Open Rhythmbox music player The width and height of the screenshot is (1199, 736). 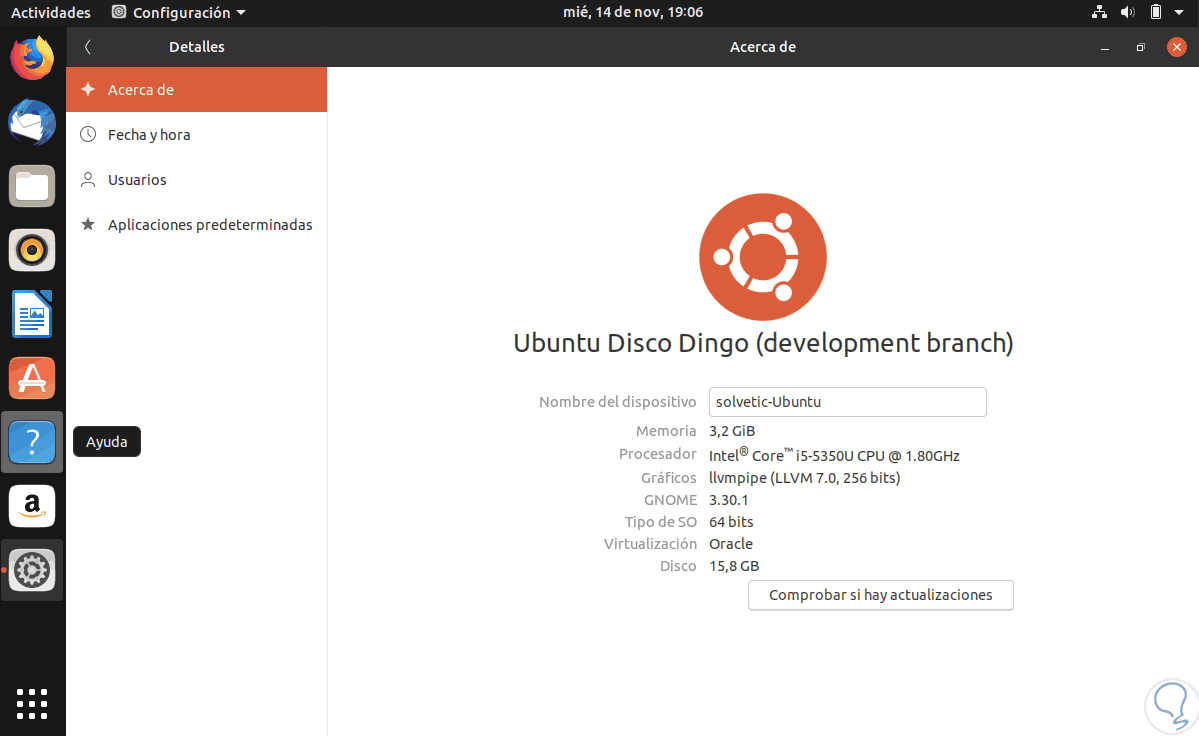click(x=32, y=250)
